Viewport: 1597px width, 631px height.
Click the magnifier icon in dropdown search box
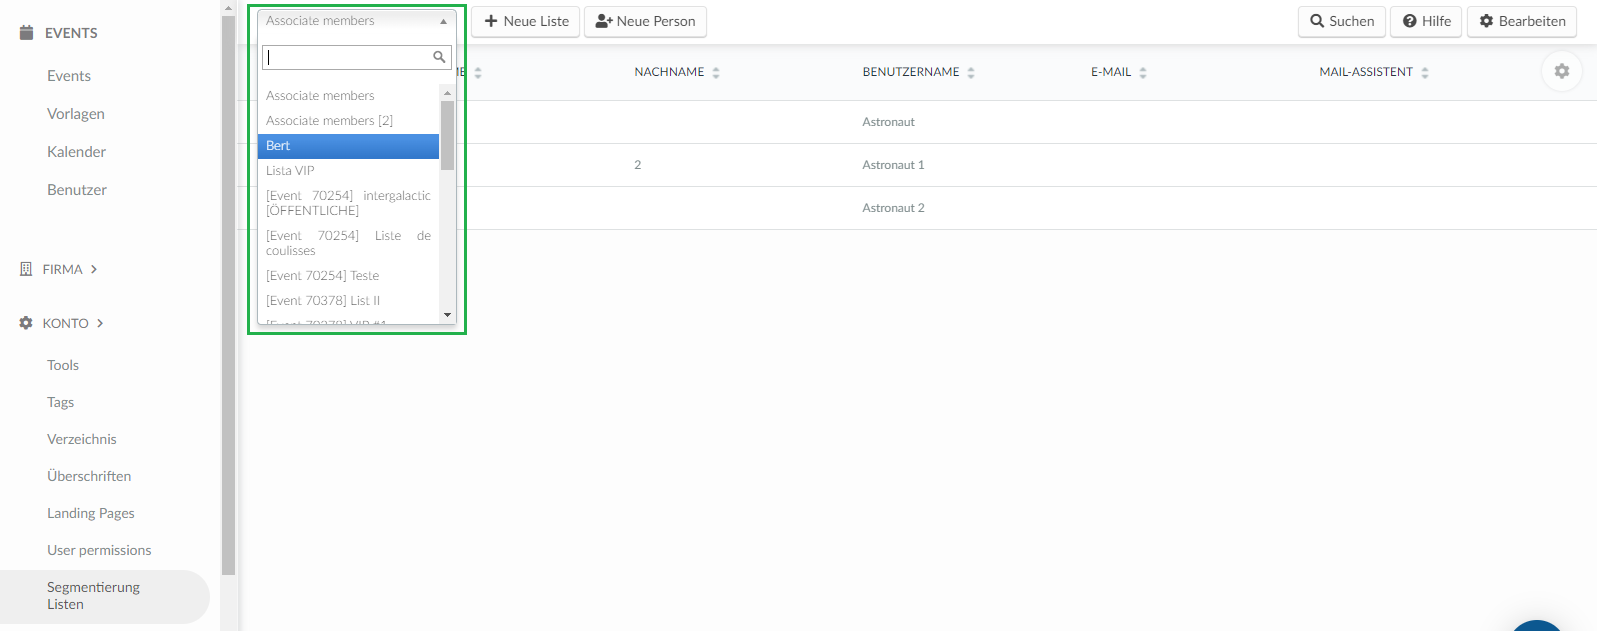(439, 57)
